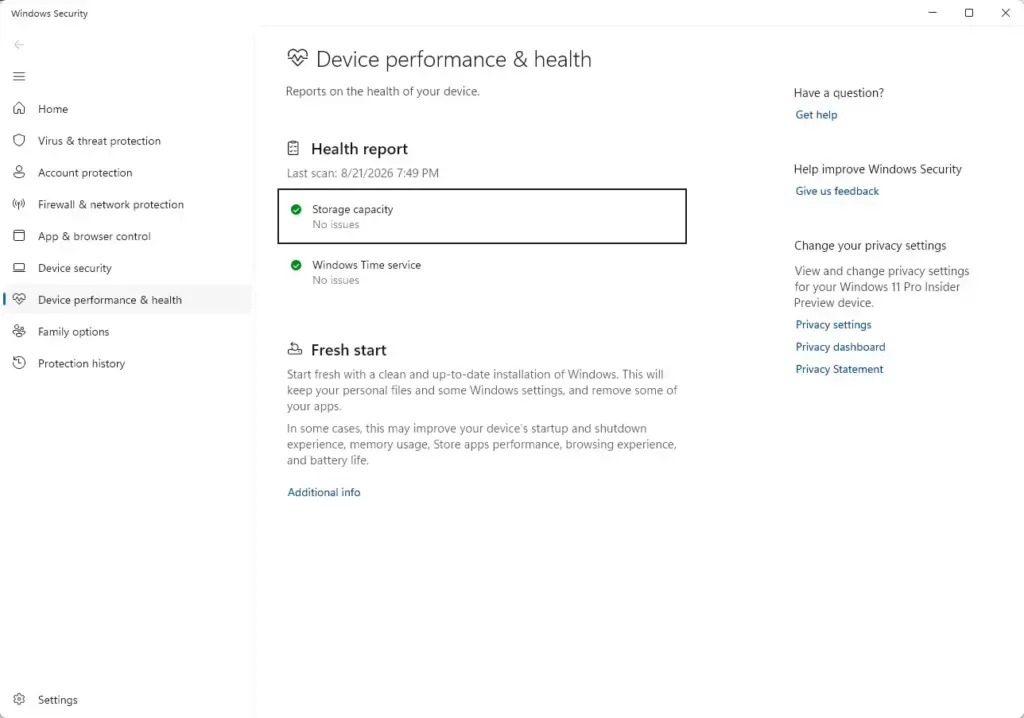Image resolution: width=1024 pixels, height=718 pixels.
Task: Open Privacy settings link
Action: (833, 325)
